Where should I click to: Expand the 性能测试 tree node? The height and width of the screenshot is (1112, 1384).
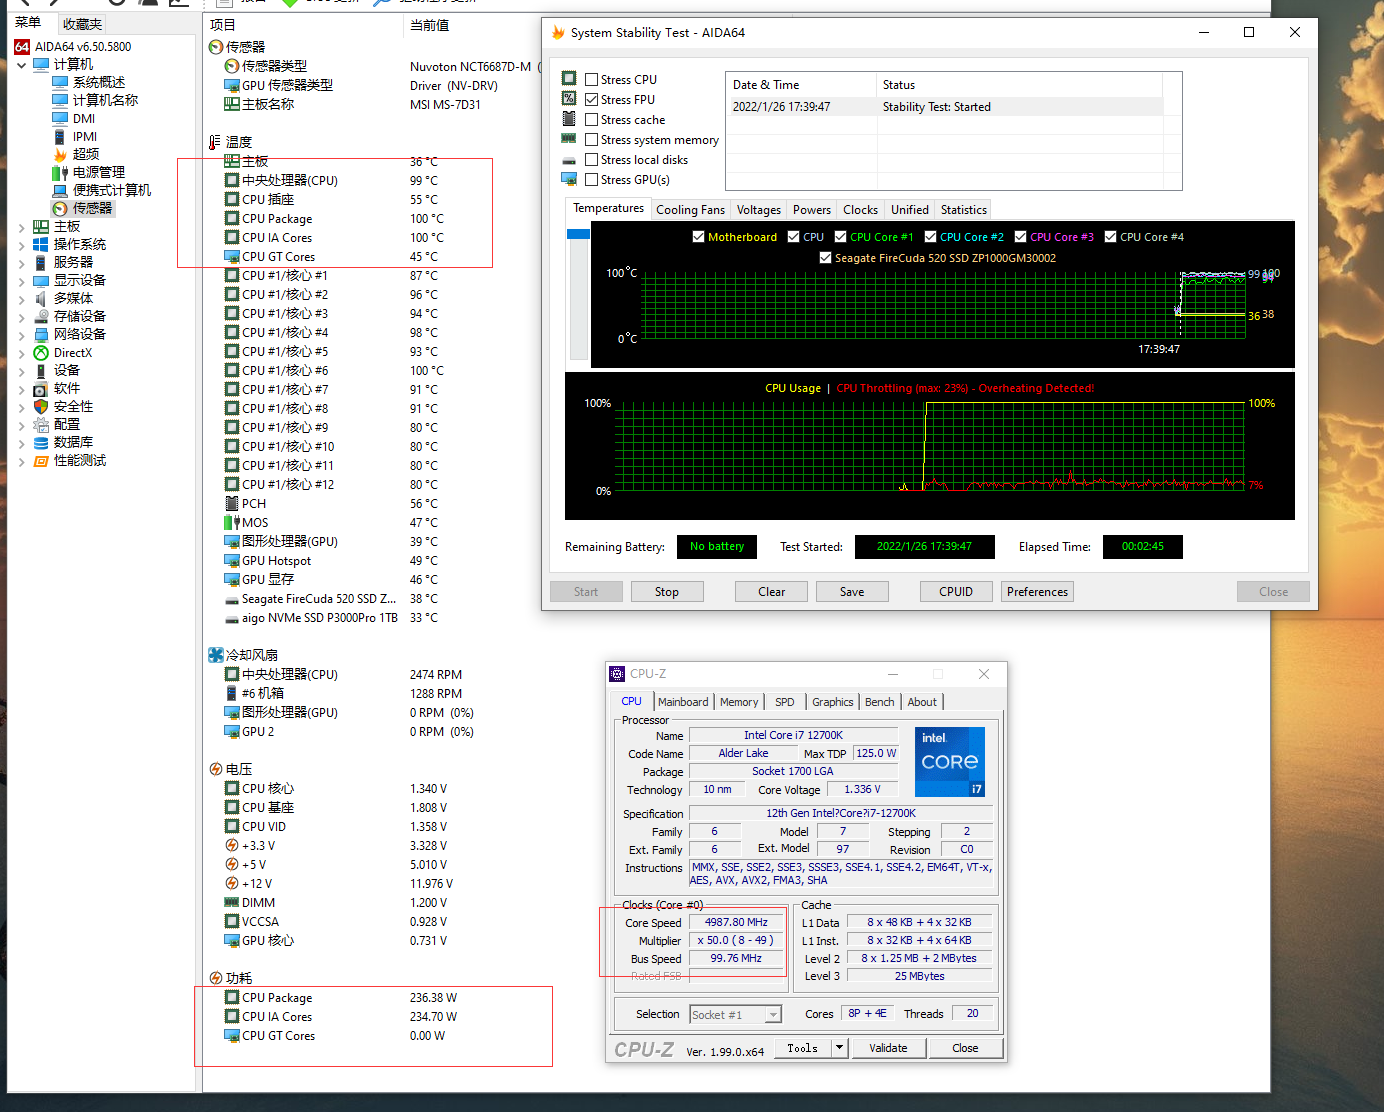[x=22, y=461]
